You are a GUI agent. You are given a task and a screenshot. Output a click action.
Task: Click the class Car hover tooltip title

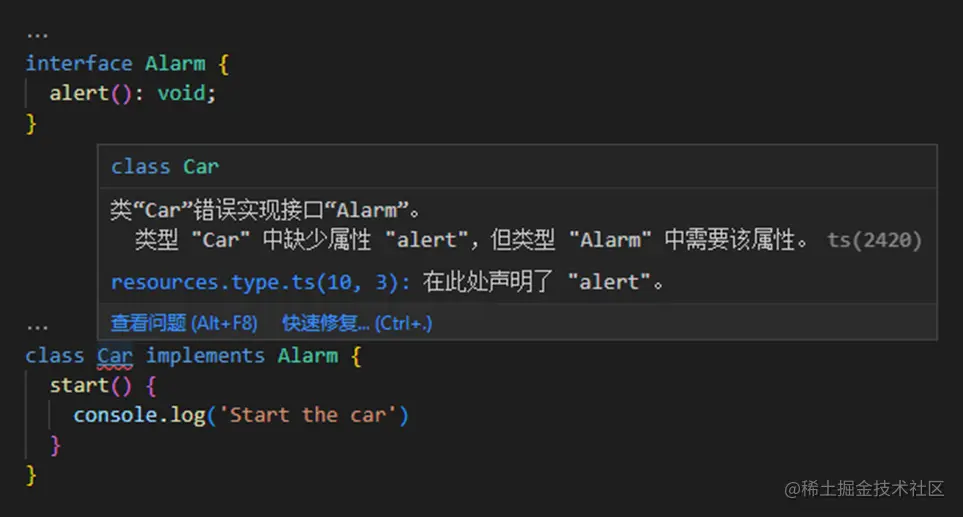click(x=165, y=167)
